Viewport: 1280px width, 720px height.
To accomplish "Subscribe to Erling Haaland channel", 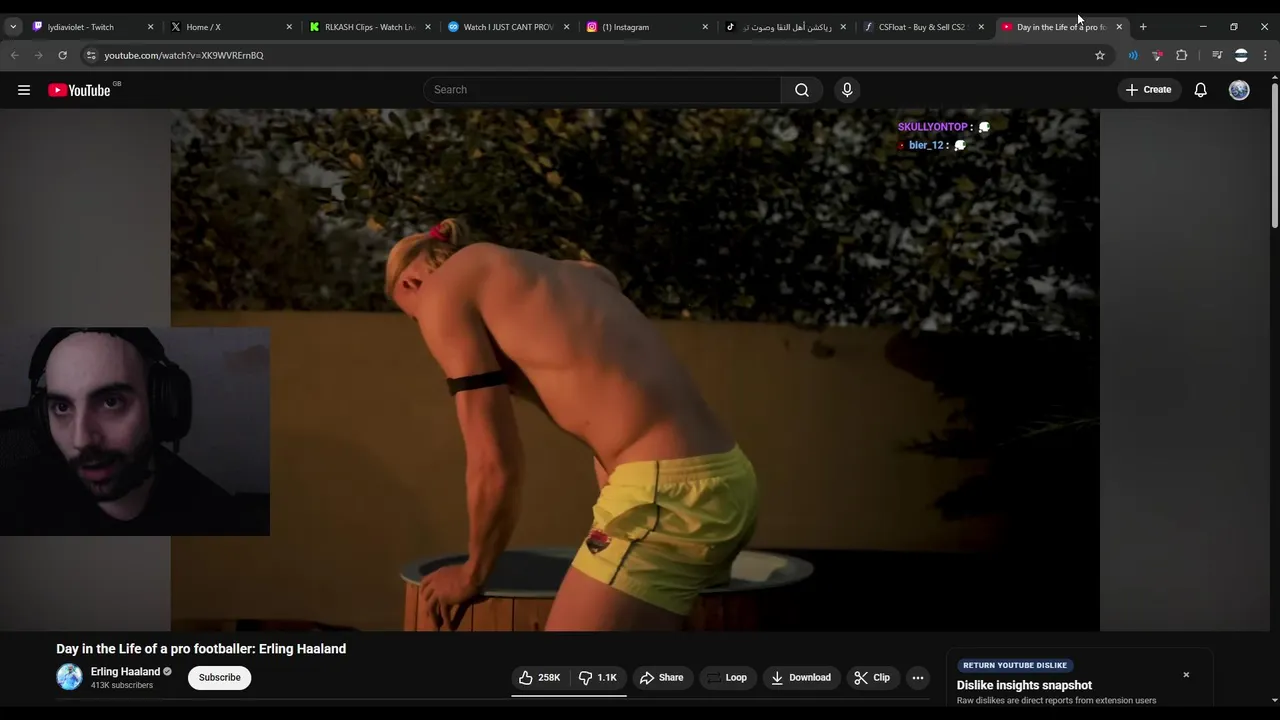I will coord(219,678).
